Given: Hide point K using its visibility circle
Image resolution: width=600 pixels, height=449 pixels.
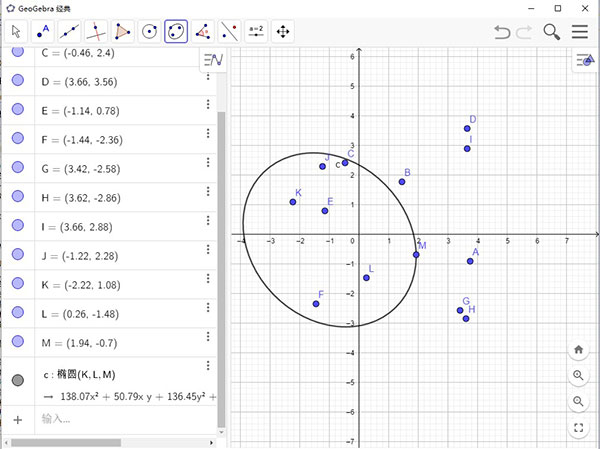Looking at the screenshot, I should 18,283.
